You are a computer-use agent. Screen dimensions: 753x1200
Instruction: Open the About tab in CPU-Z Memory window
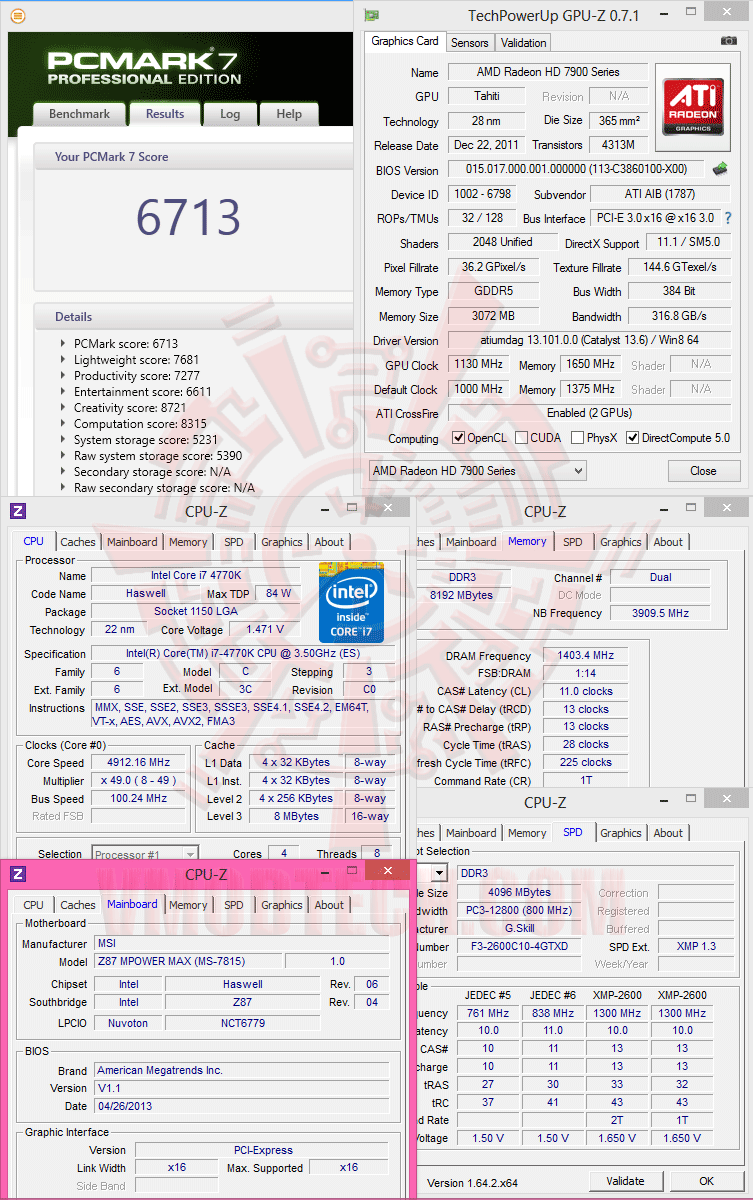point(668,542)
